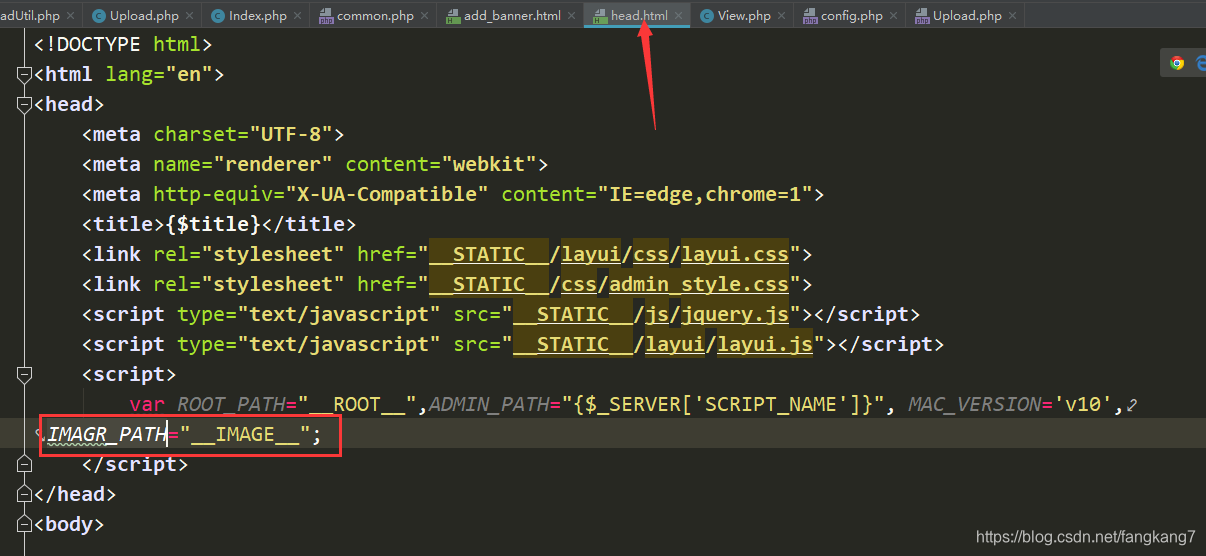
Task: Click the layui folder in layui.css path
Action: (x=591, y=254)
